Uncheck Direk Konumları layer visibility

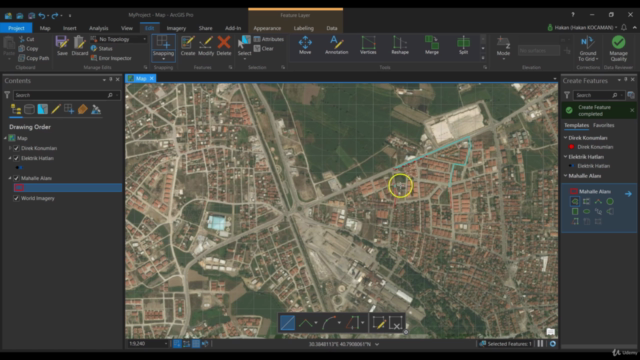pyautogui.click(x=16, y=148)
